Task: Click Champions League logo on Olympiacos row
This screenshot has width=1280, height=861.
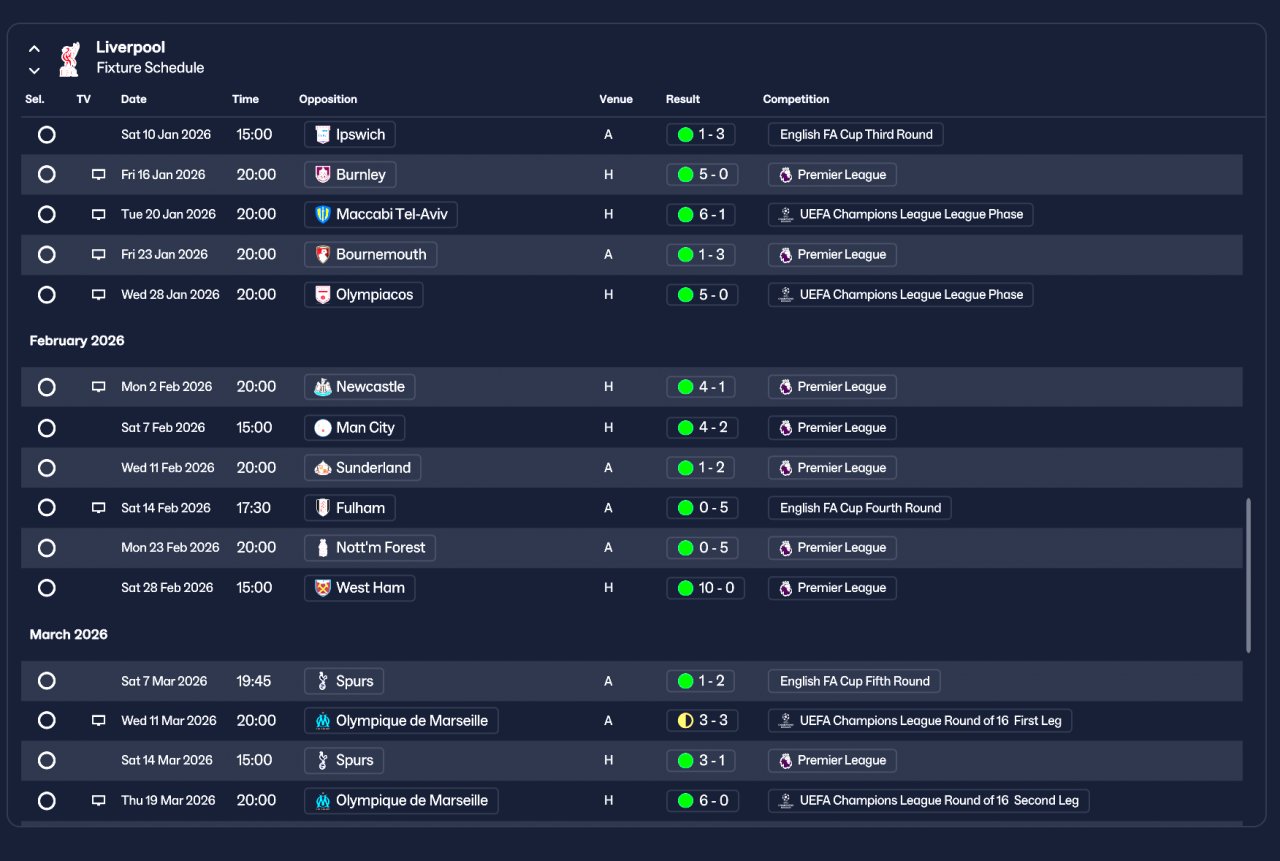Action: (x=786, y=295)
